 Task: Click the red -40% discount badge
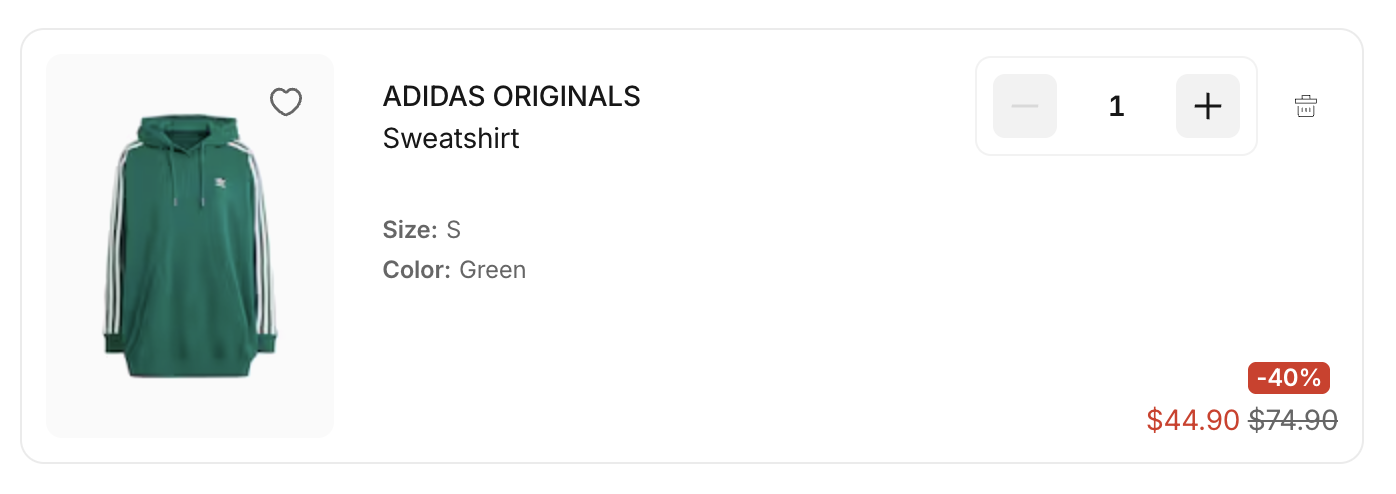1289,378
